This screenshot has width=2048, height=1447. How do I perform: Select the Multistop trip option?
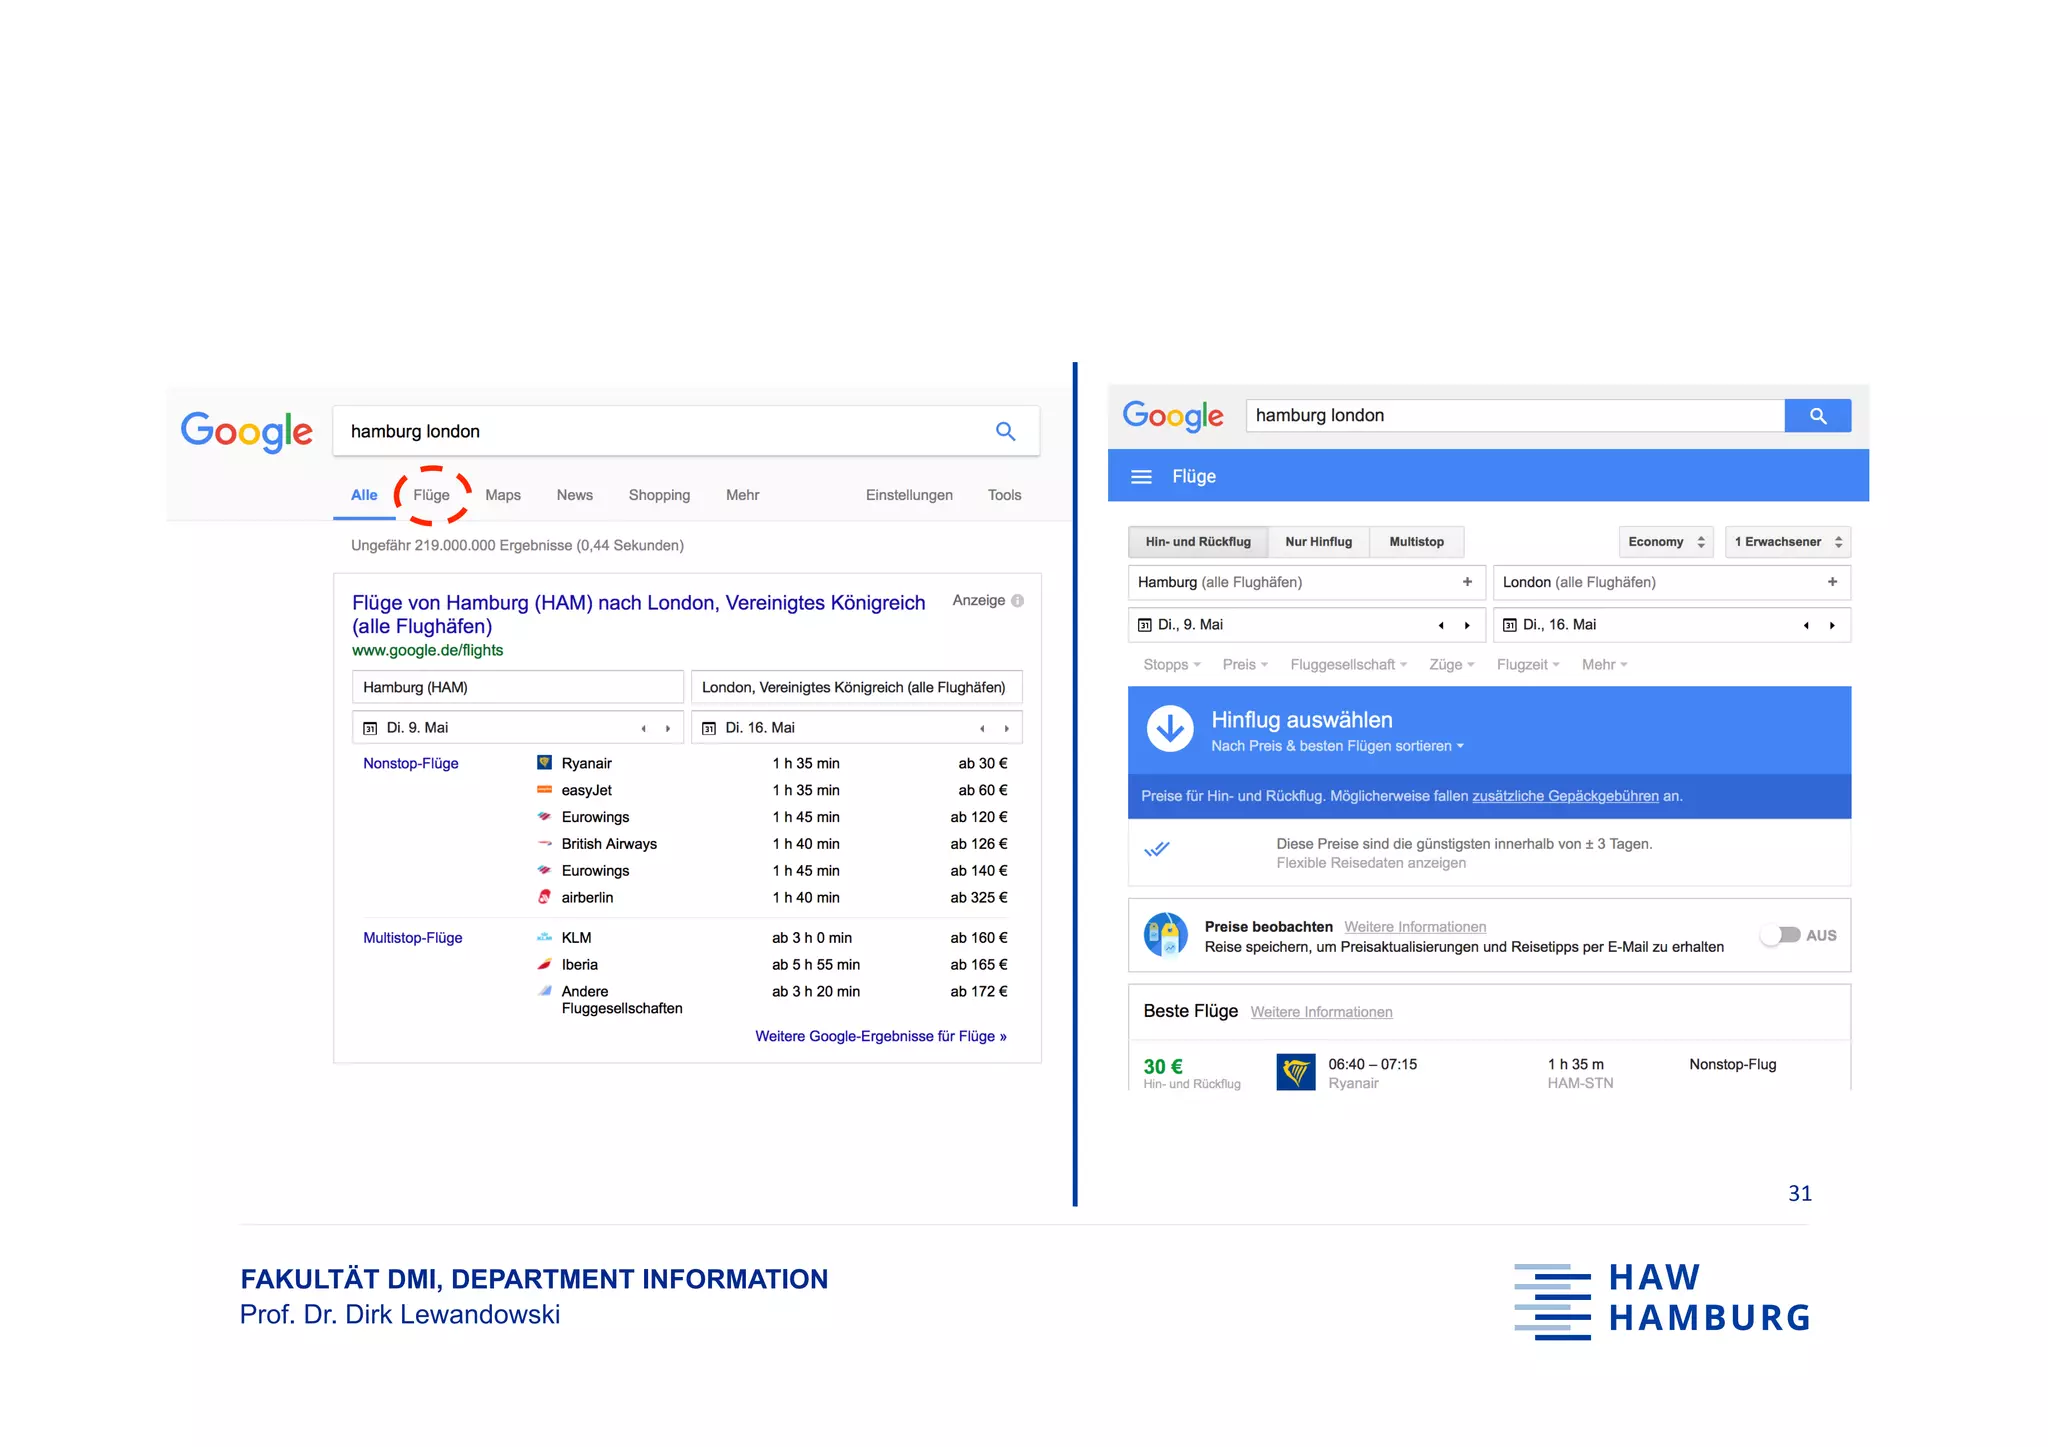(x=1416, y=542)
